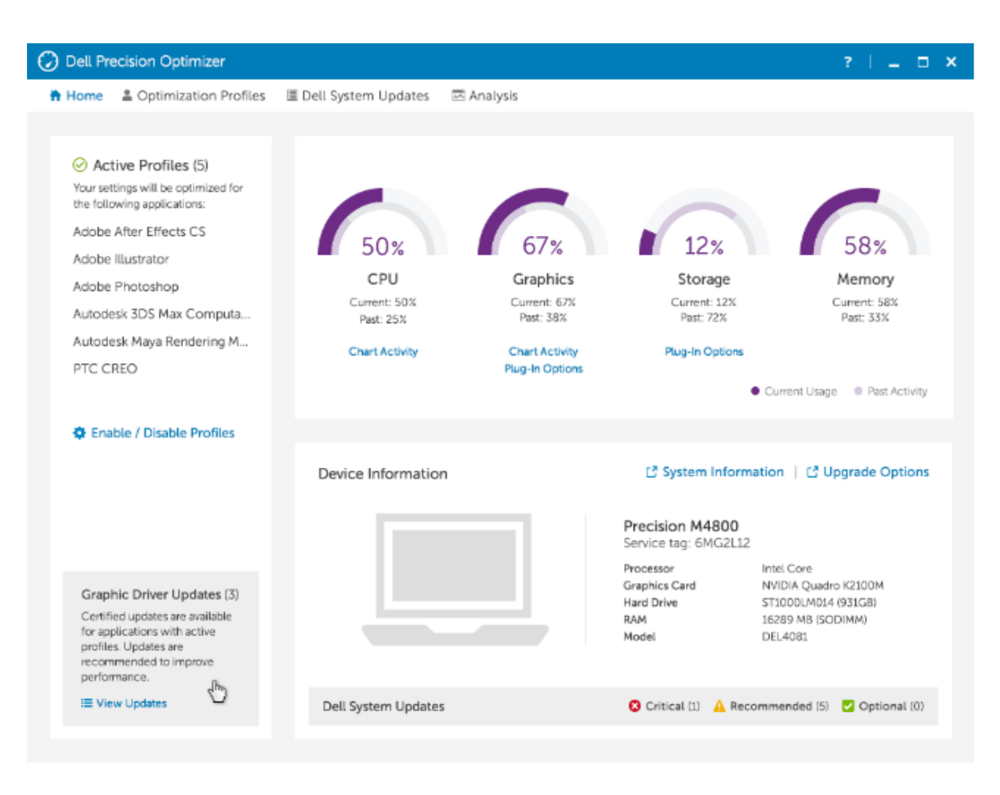Click Critical (1) updates count
The height and width of the screenshot is (795, 1000).
(x=672, y=706)
